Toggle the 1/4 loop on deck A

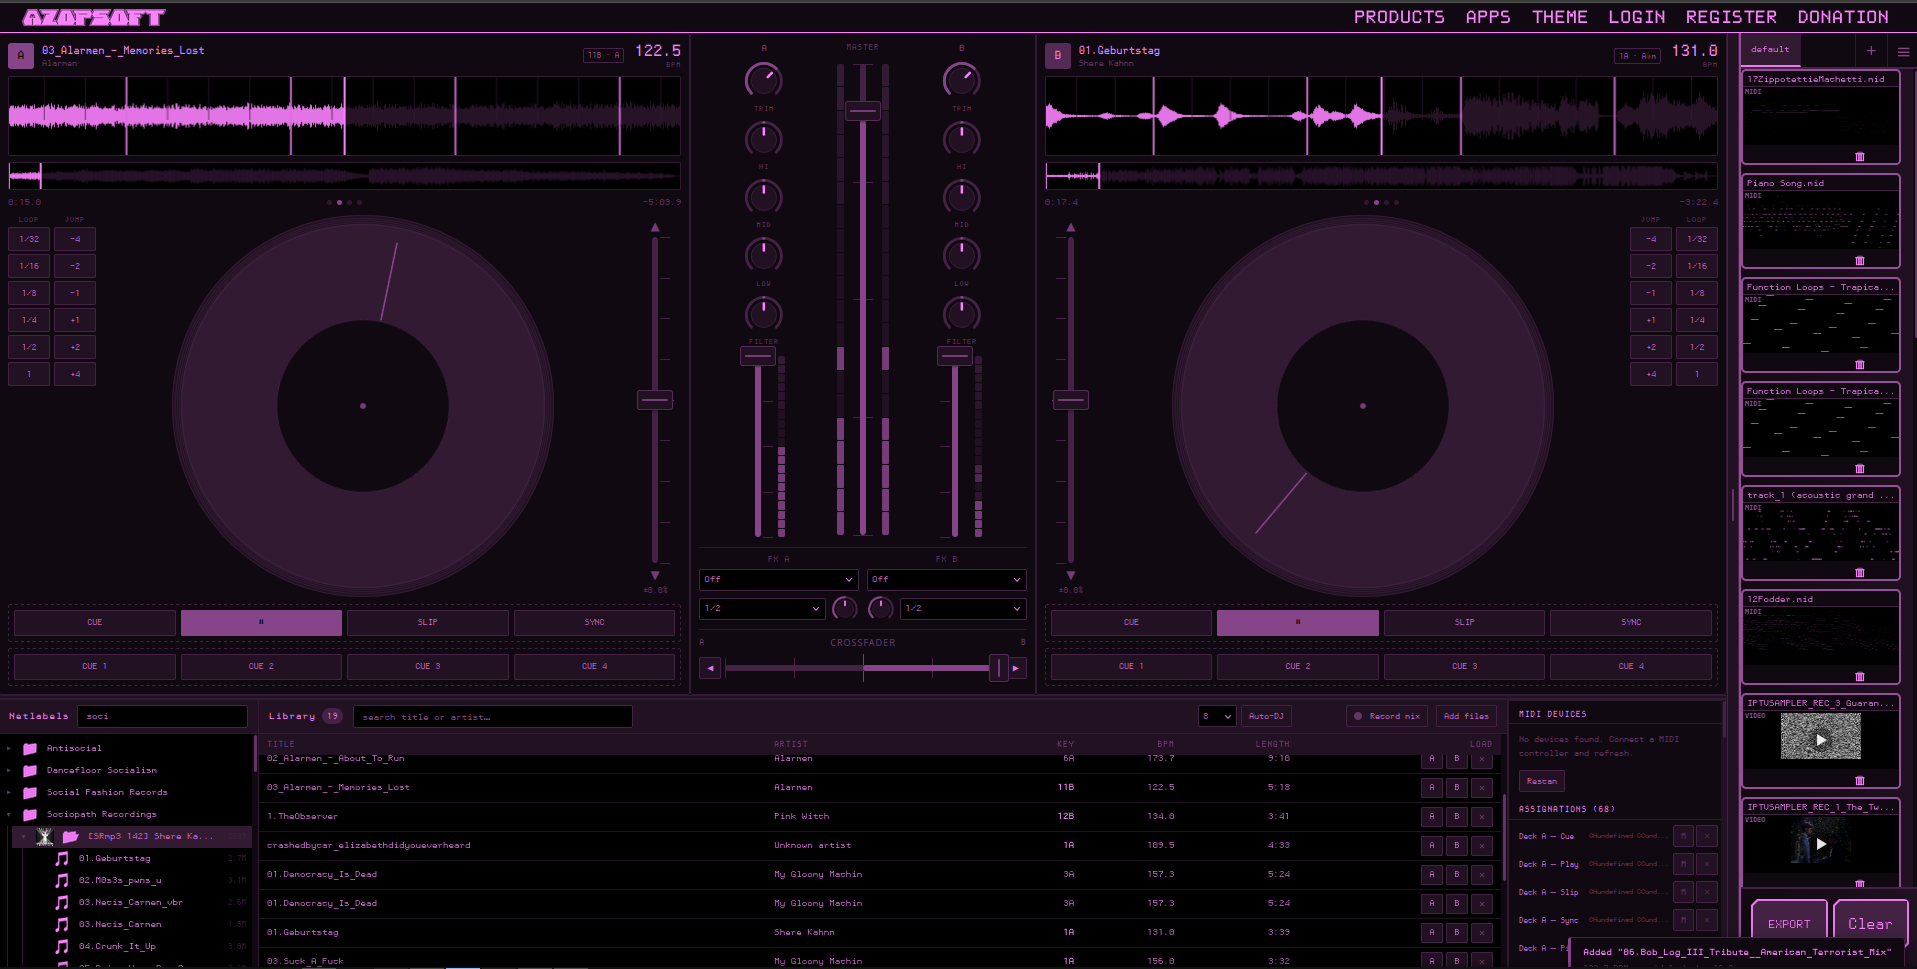[x=29, y=320]
